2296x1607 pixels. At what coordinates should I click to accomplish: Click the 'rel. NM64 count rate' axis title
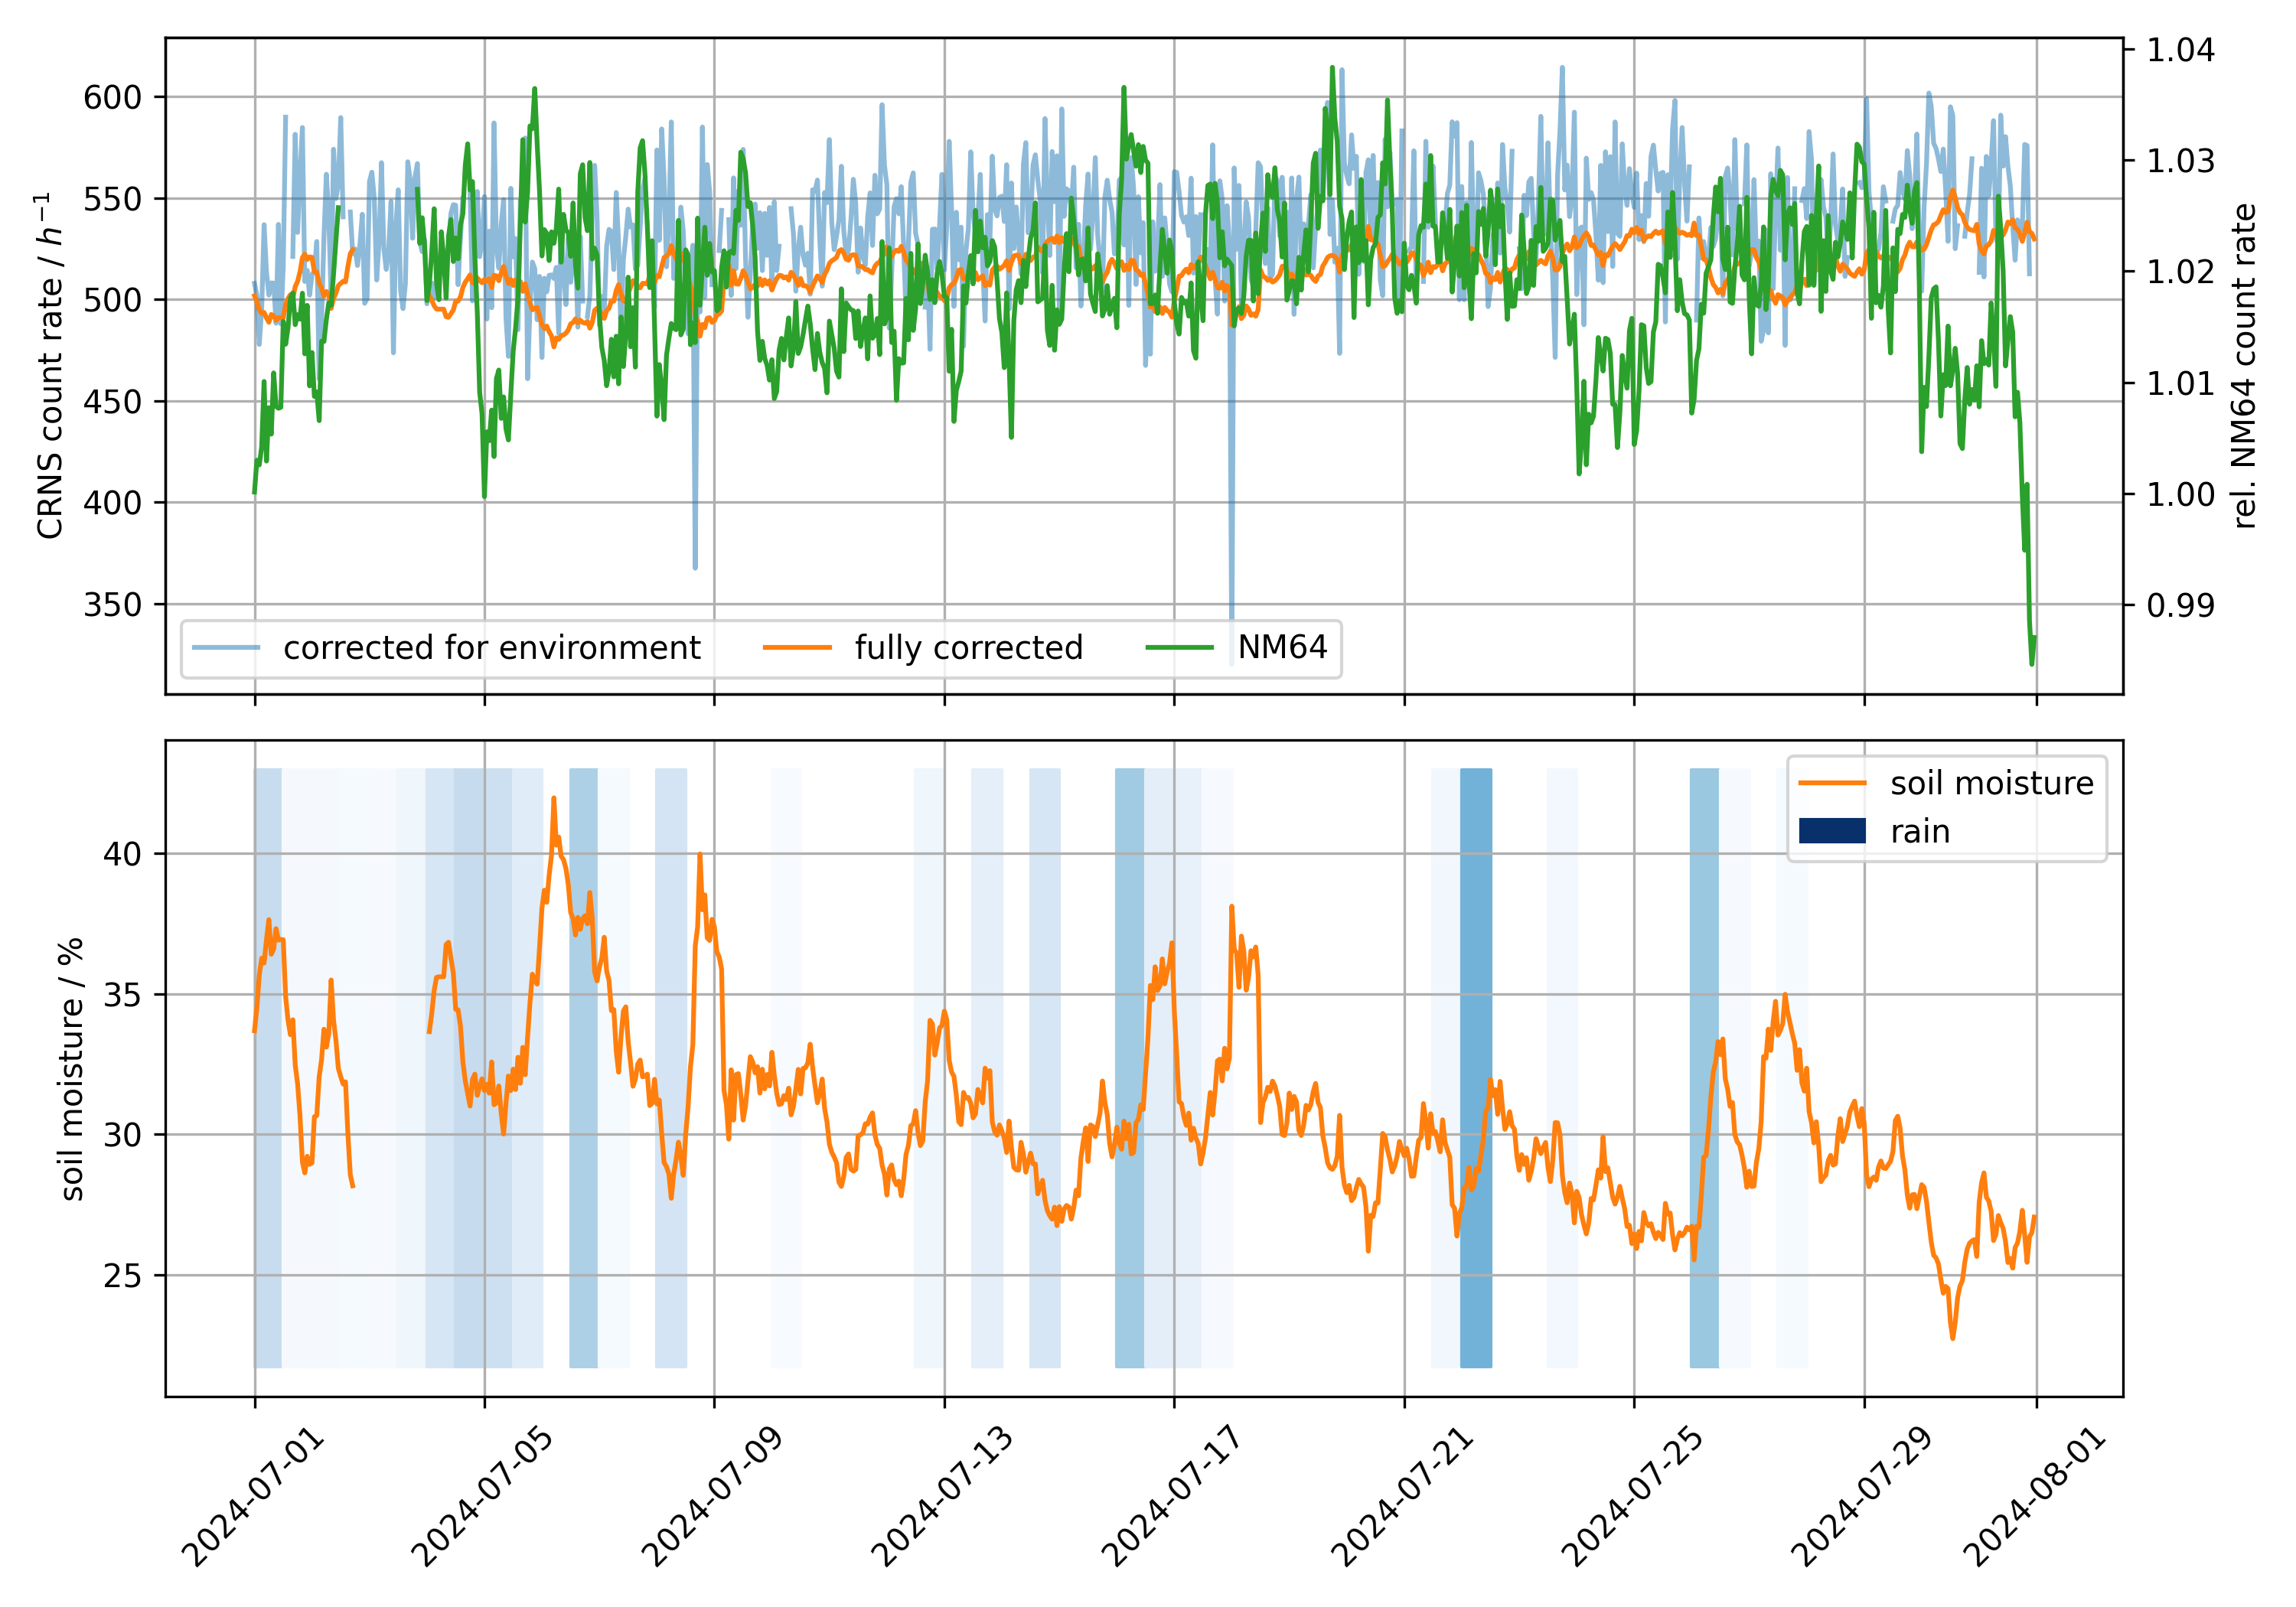(x=2245, y=366)
